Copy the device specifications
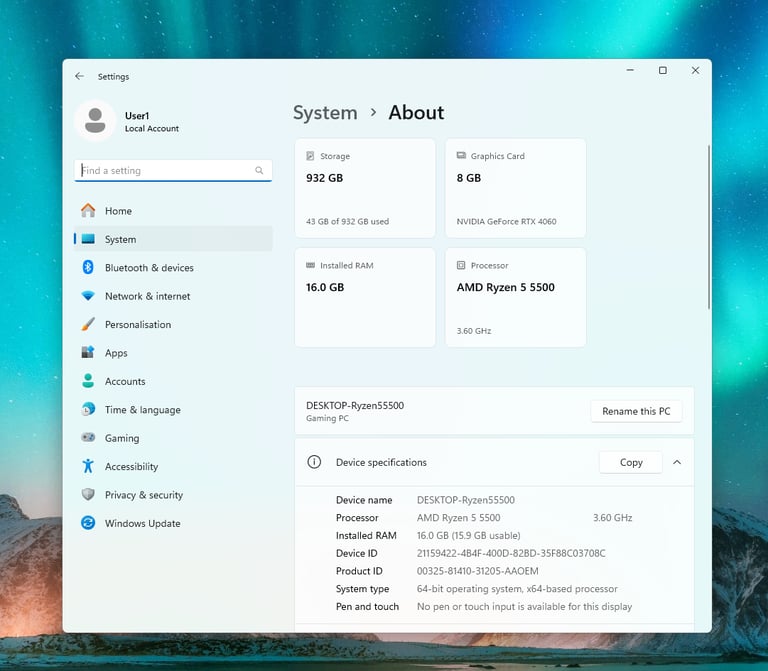Viewport: 768px width, 671px height. click(631, 462)
